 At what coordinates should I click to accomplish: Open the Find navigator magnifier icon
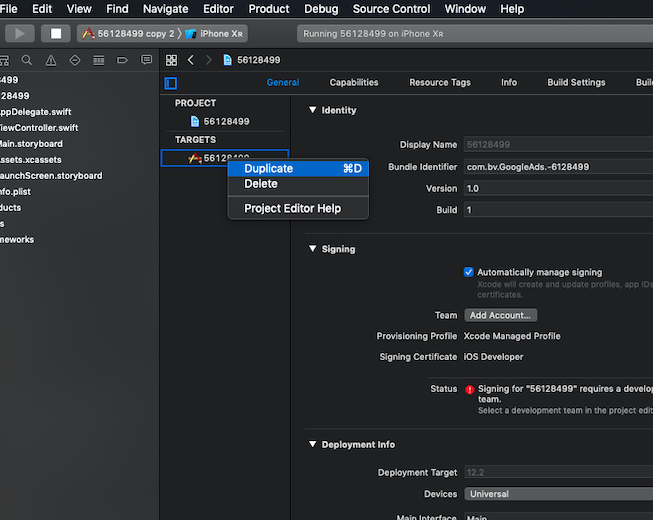pos(27,60)
